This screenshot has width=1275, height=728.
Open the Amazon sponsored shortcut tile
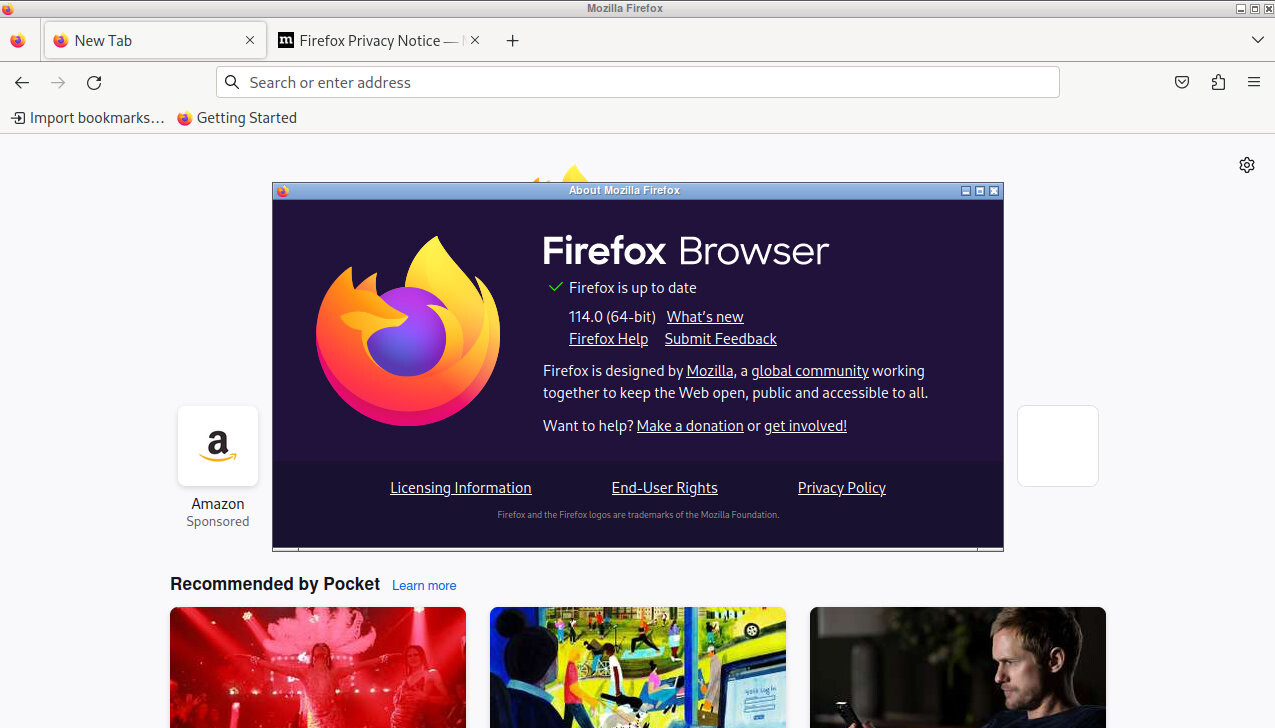(218, 446)
